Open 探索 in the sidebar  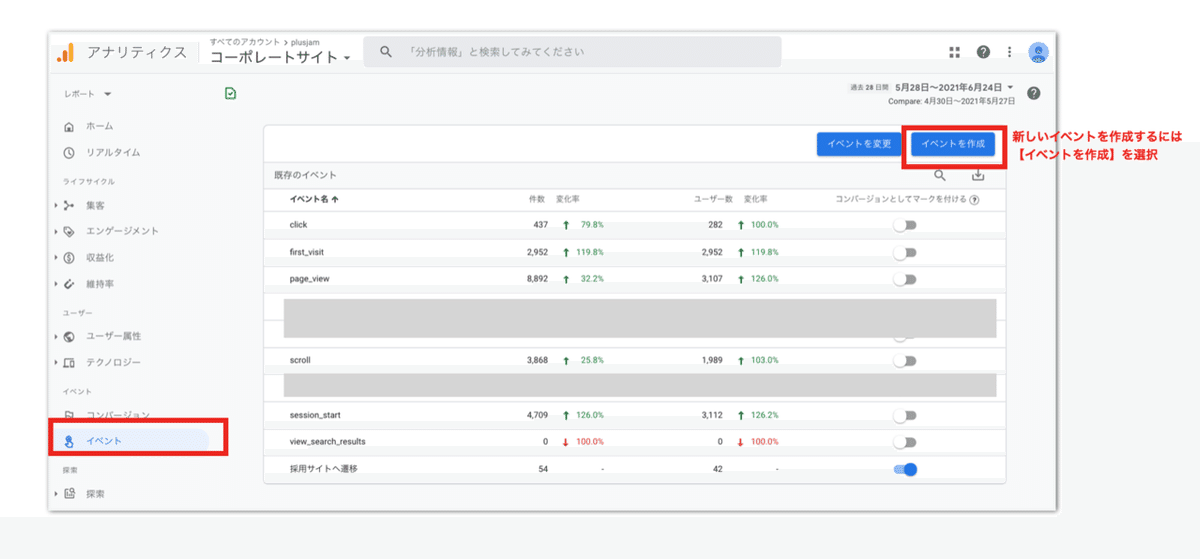[95, 493]
